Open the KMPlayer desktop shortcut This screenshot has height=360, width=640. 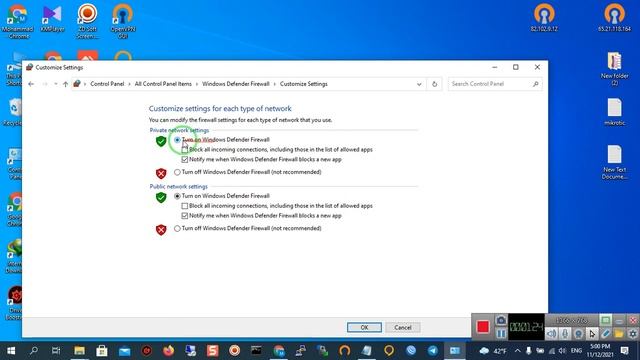click(53, 19)
